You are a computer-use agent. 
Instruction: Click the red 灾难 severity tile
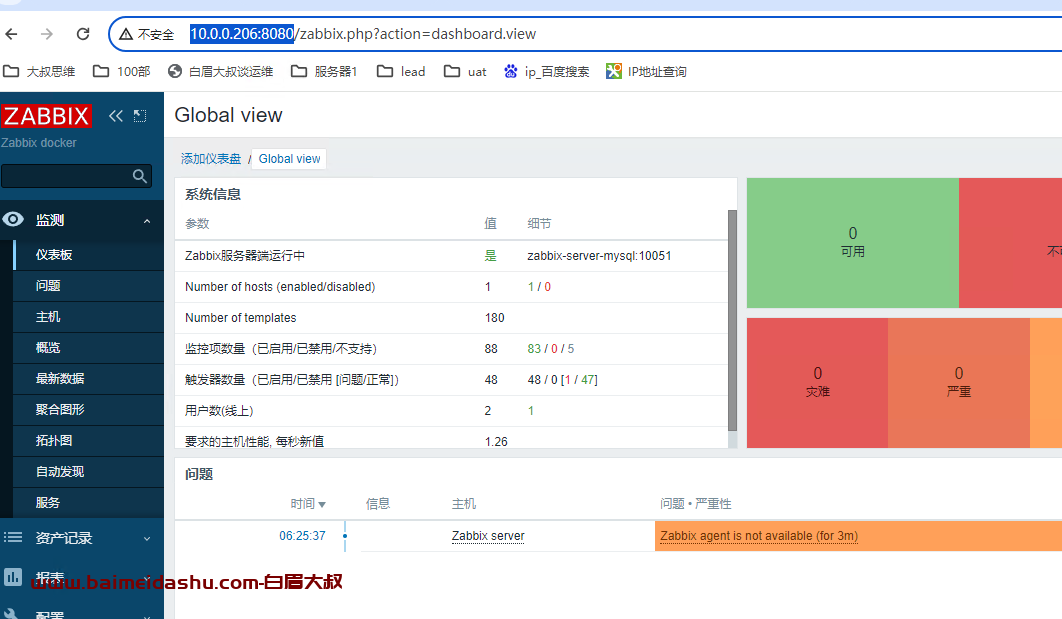tap(817, 383)
